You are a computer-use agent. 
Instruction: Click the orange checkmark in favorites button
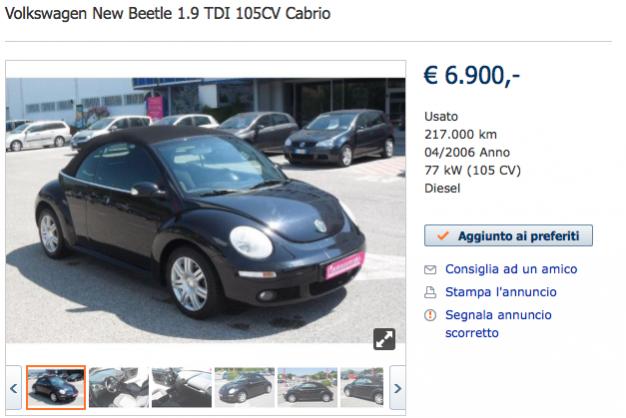coord(443,235)
